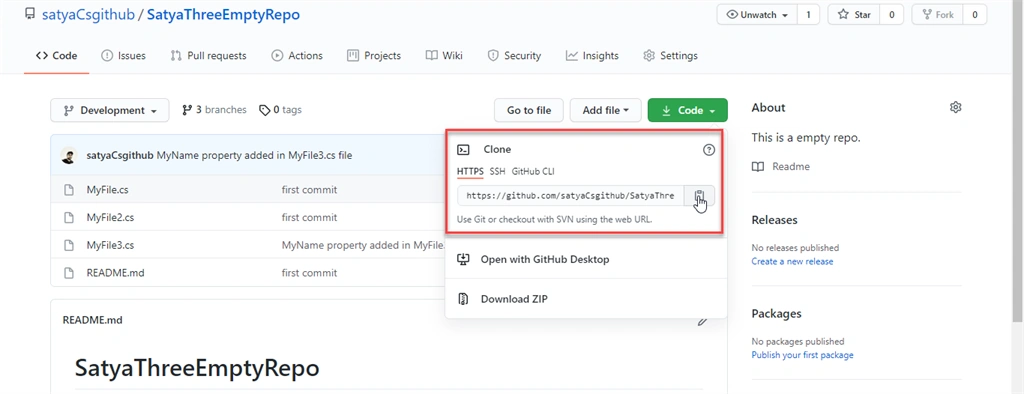Click first commit message for README.md
Screen dimensions: 1024x394
click(x=310, y=273)
